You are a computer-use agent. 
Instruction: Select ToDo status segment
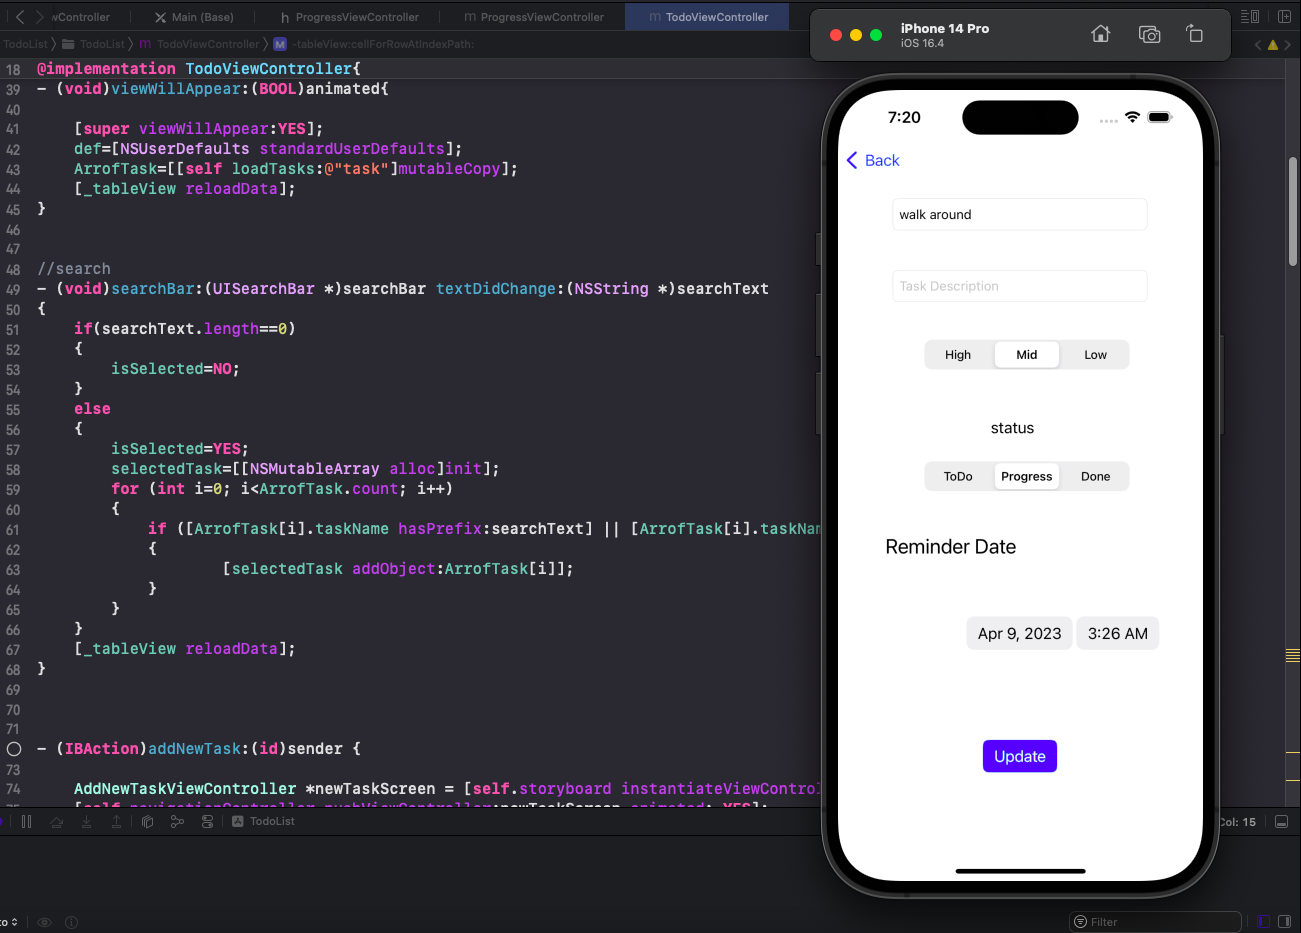[x=958, y=477]
